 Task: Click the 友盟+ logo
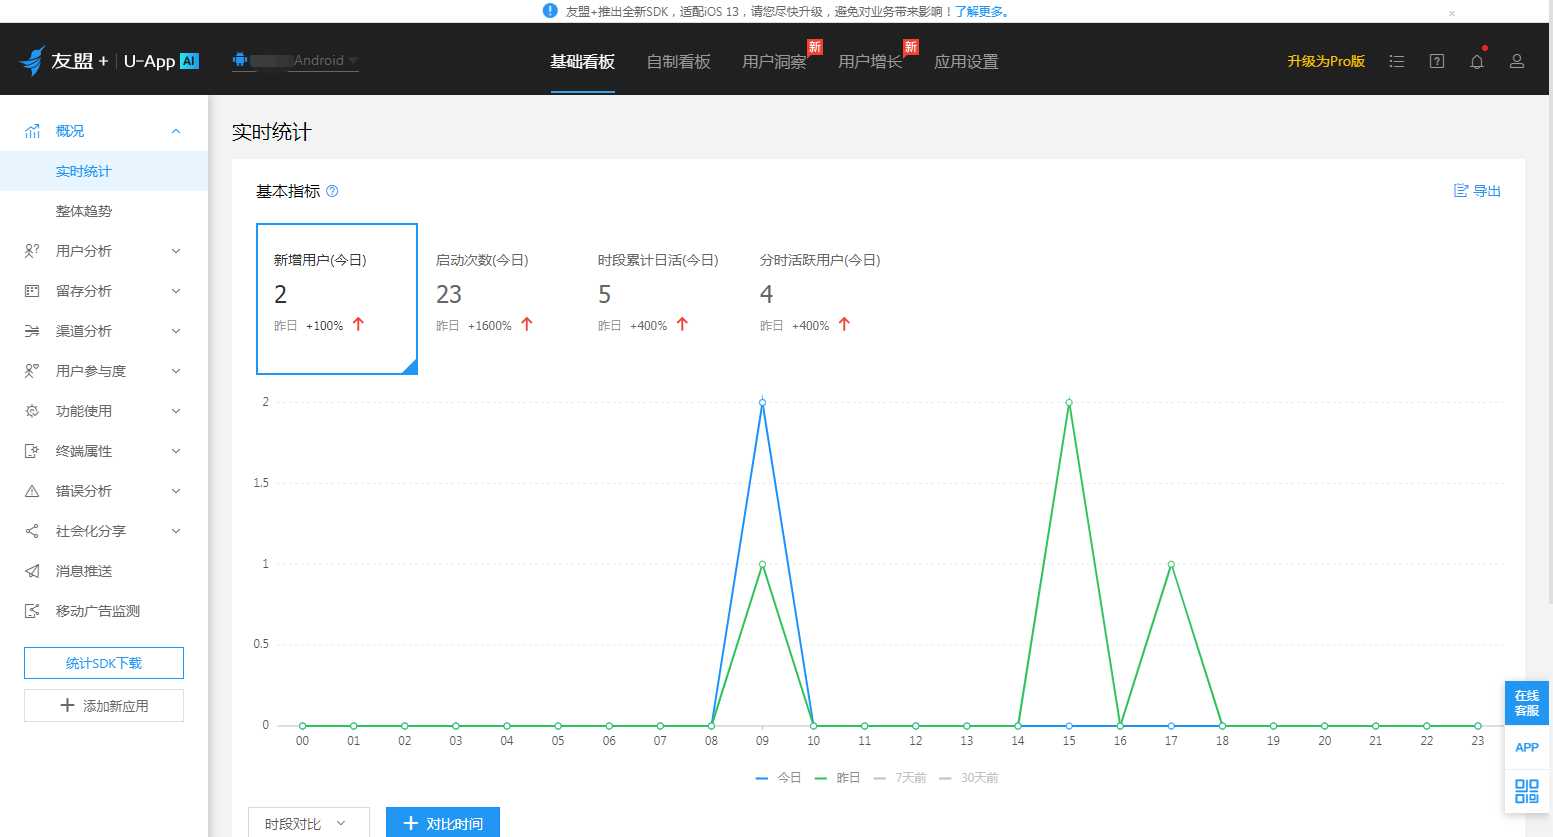[x=63, y=61]
